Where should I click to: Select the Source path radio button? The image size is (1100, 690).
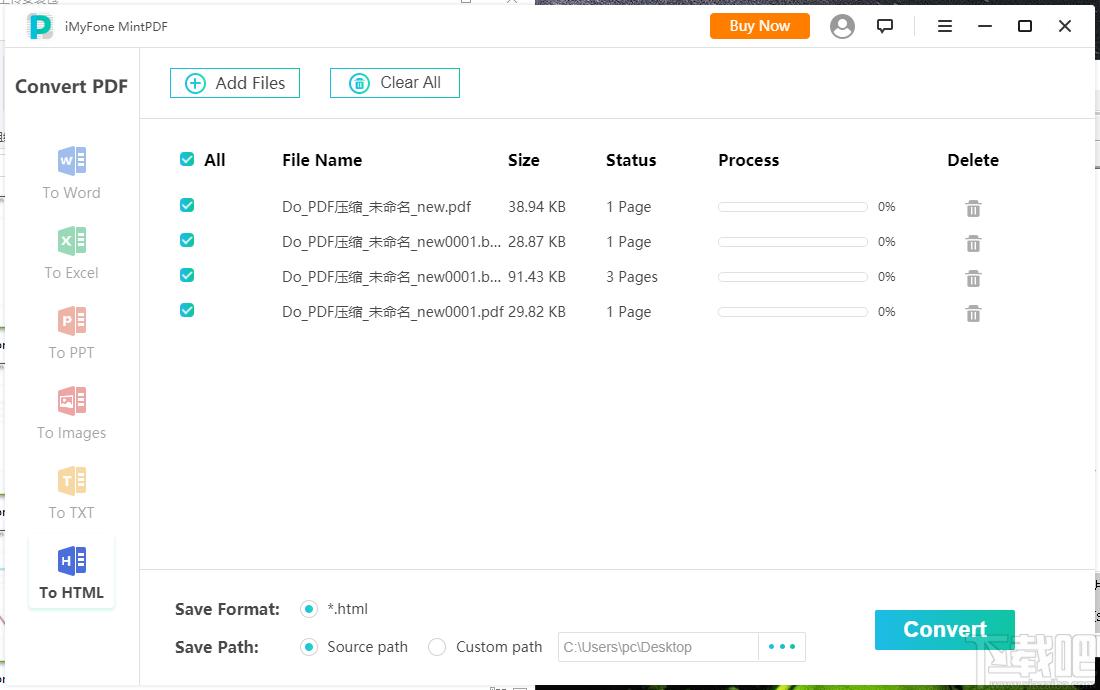(x=309, y=647)
